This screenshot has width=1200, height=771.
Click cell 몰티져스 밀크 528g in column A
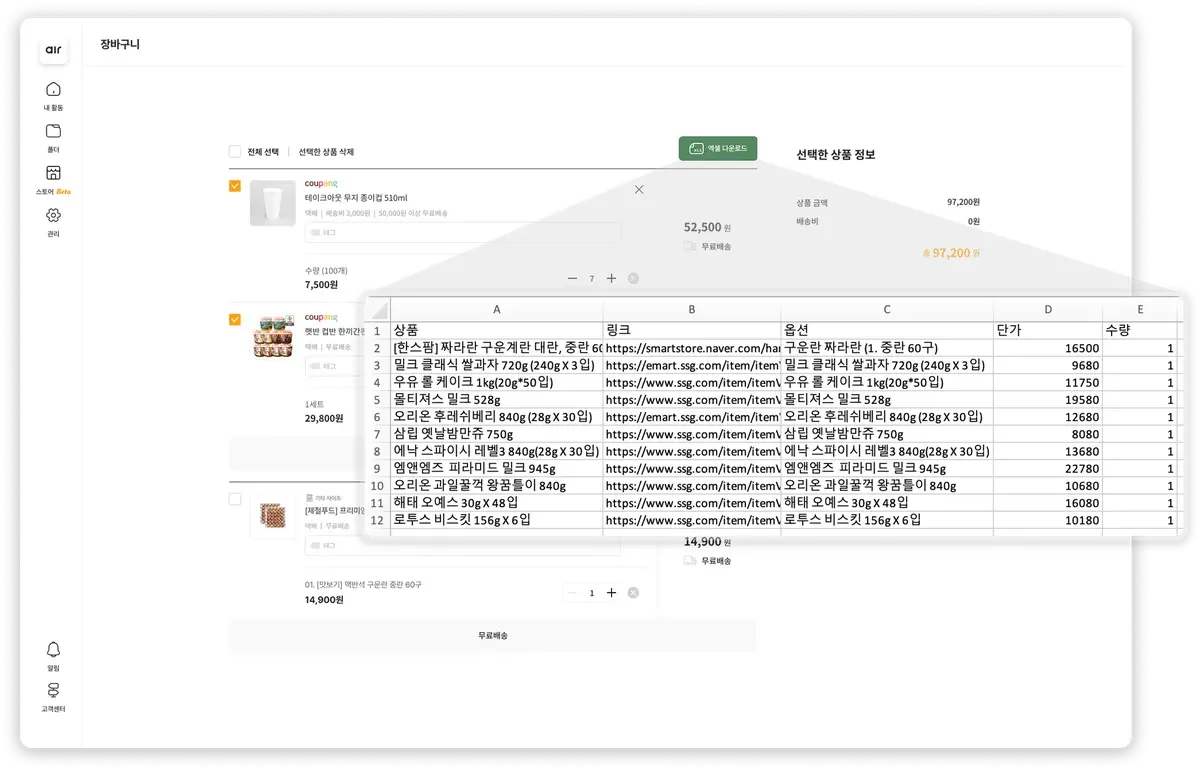point(497,400)
